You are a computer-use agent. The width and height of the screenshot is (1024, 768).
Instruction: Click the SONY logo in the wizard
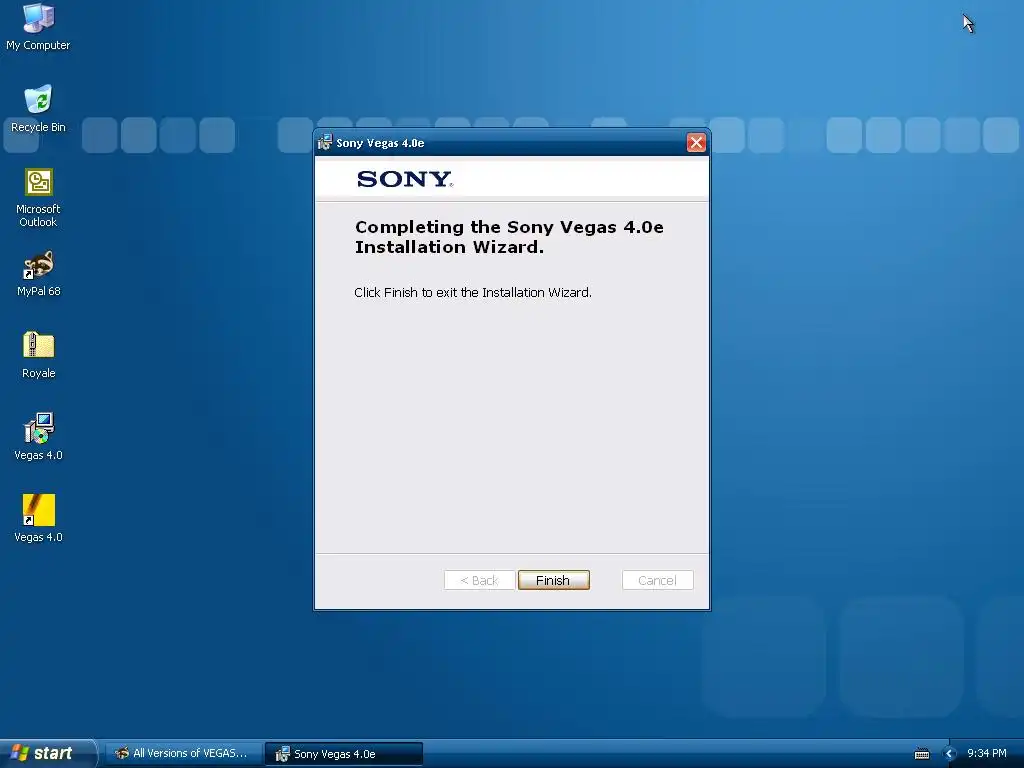(x=405, y=179)
